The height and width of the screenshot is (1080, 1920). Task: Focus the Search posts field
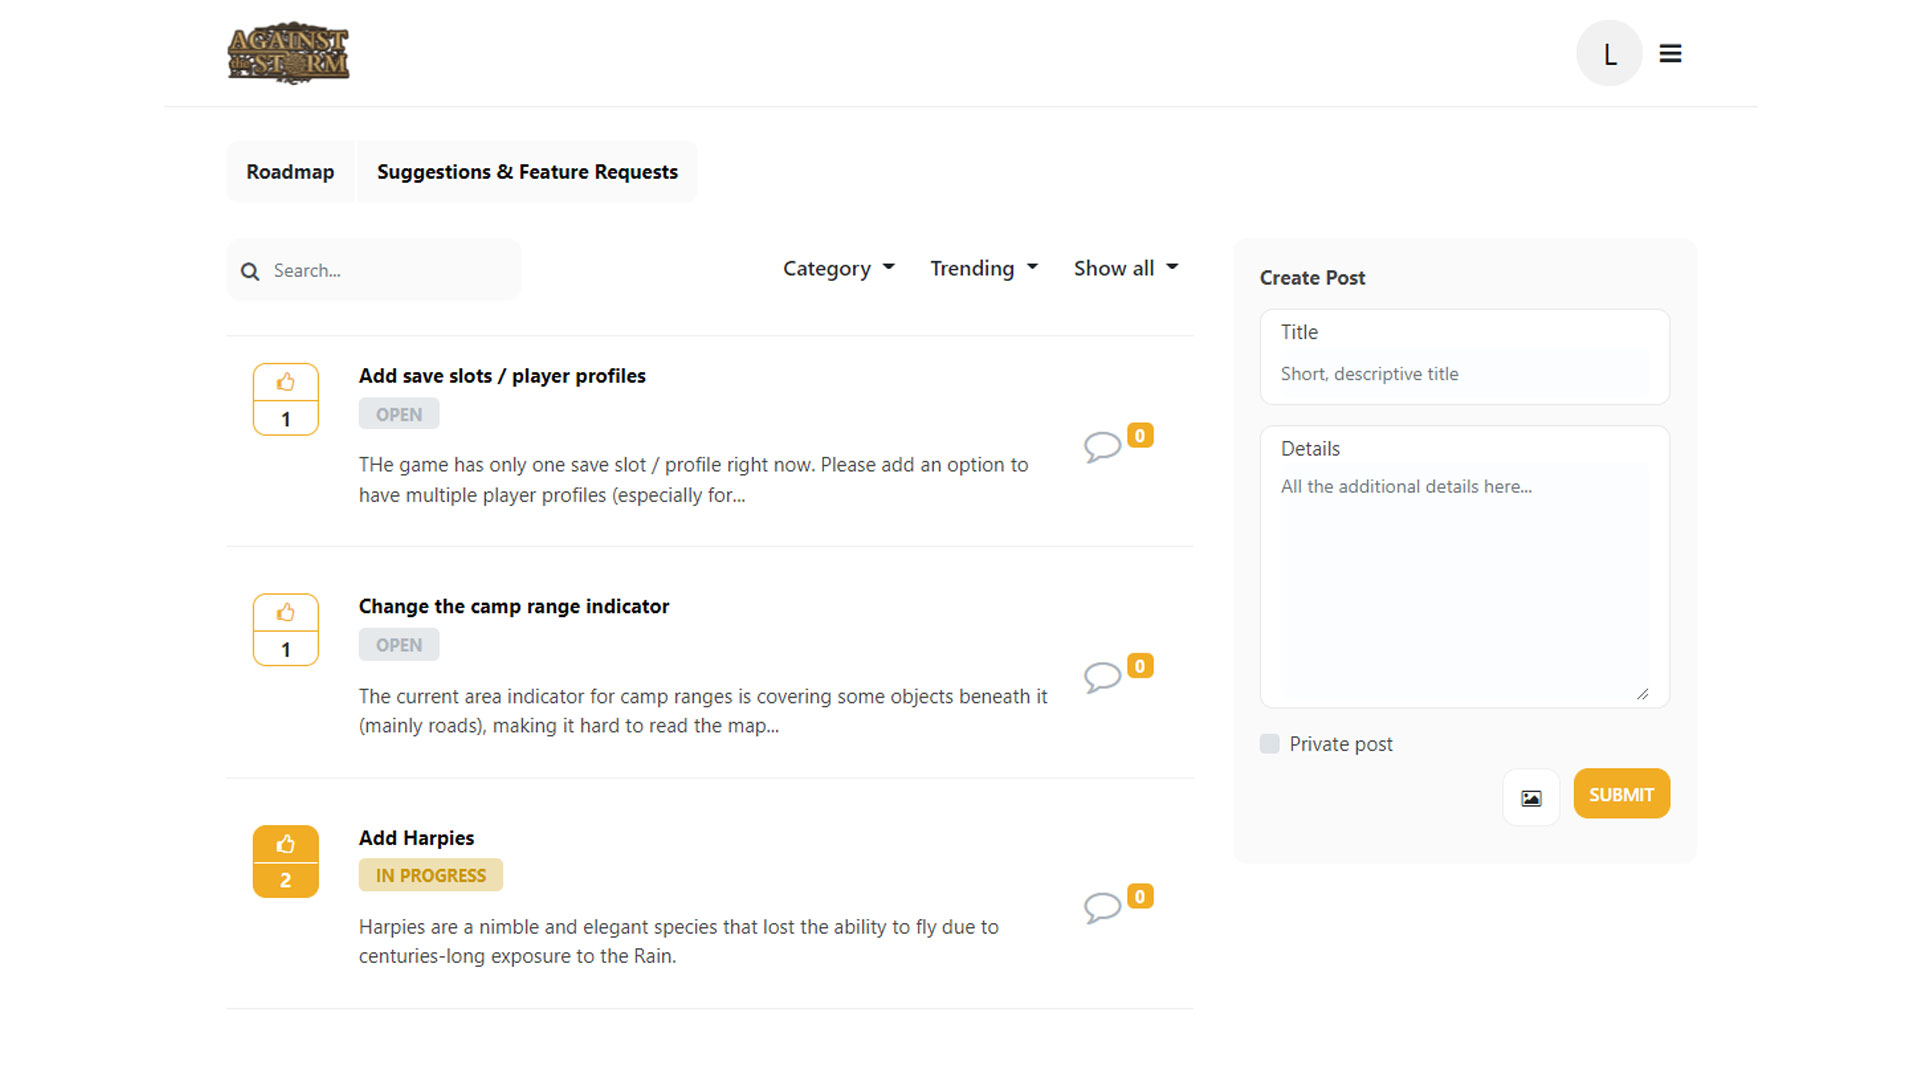click(374, 270)
